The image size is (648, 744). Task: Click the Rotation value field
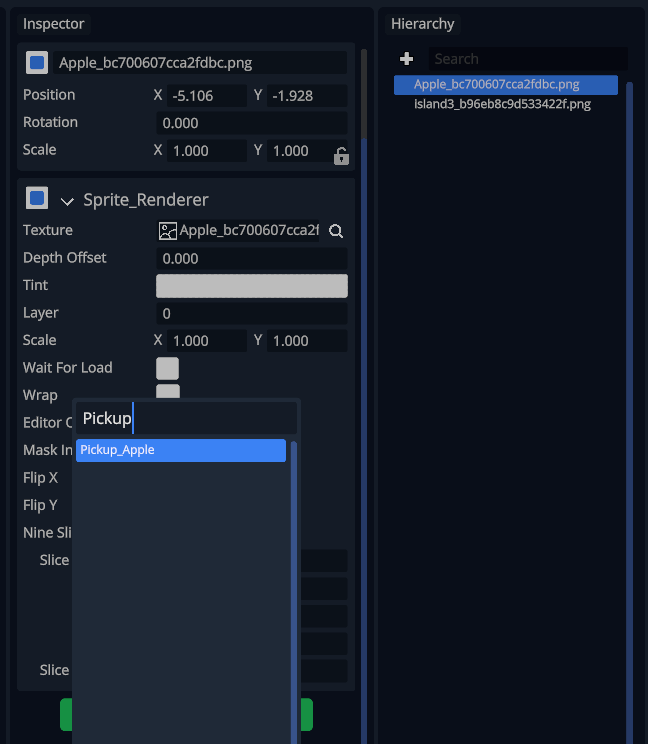click(252, 123)
